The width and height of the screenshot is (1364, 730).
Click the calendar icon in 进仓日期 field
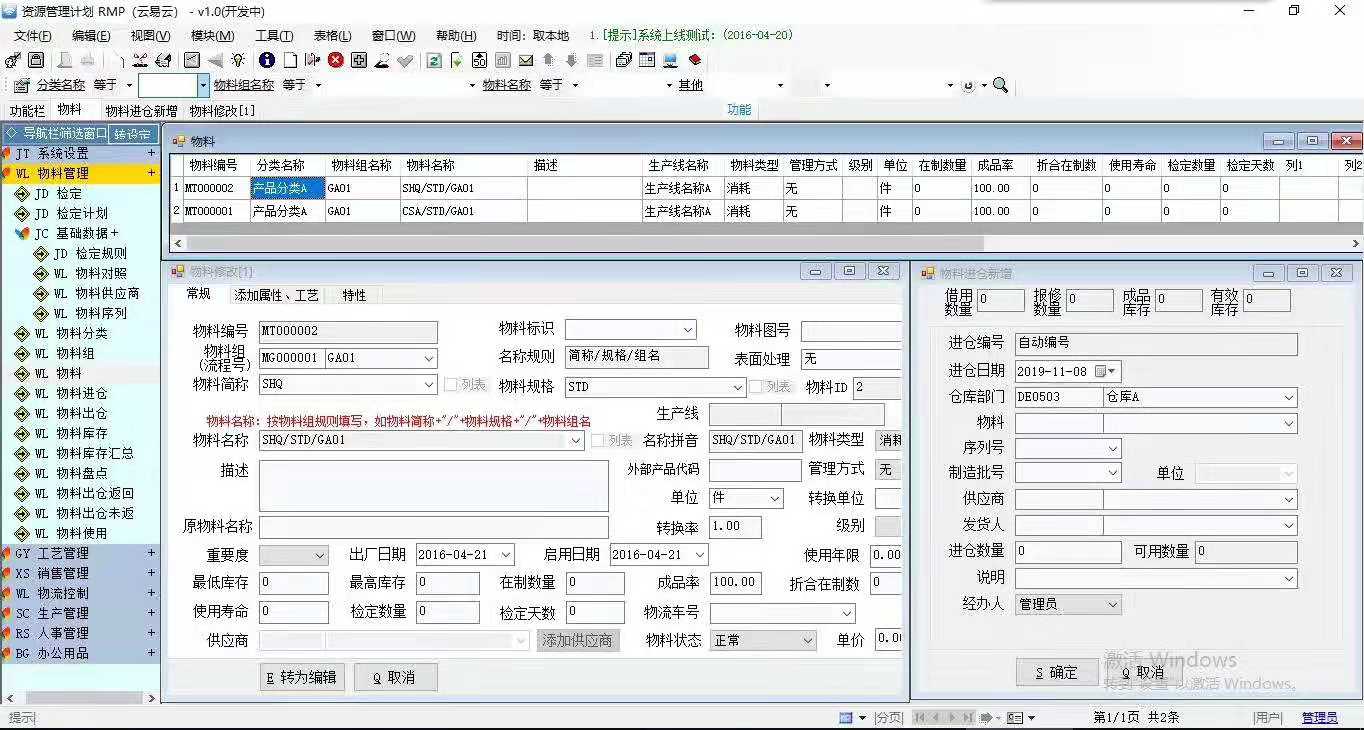pos(1101,371)
